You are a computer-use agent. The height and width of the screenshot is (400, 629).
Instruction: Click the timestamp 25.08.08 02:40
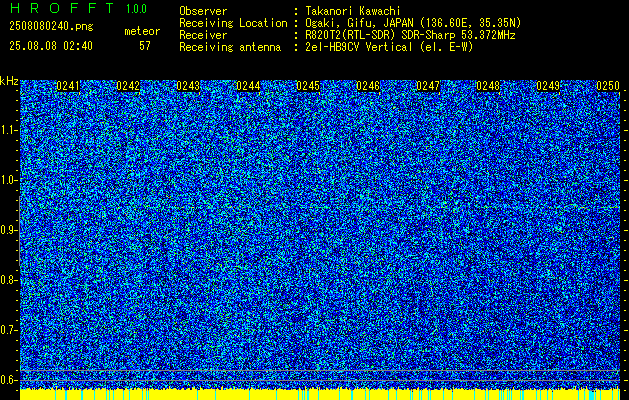tap(51, 46)
